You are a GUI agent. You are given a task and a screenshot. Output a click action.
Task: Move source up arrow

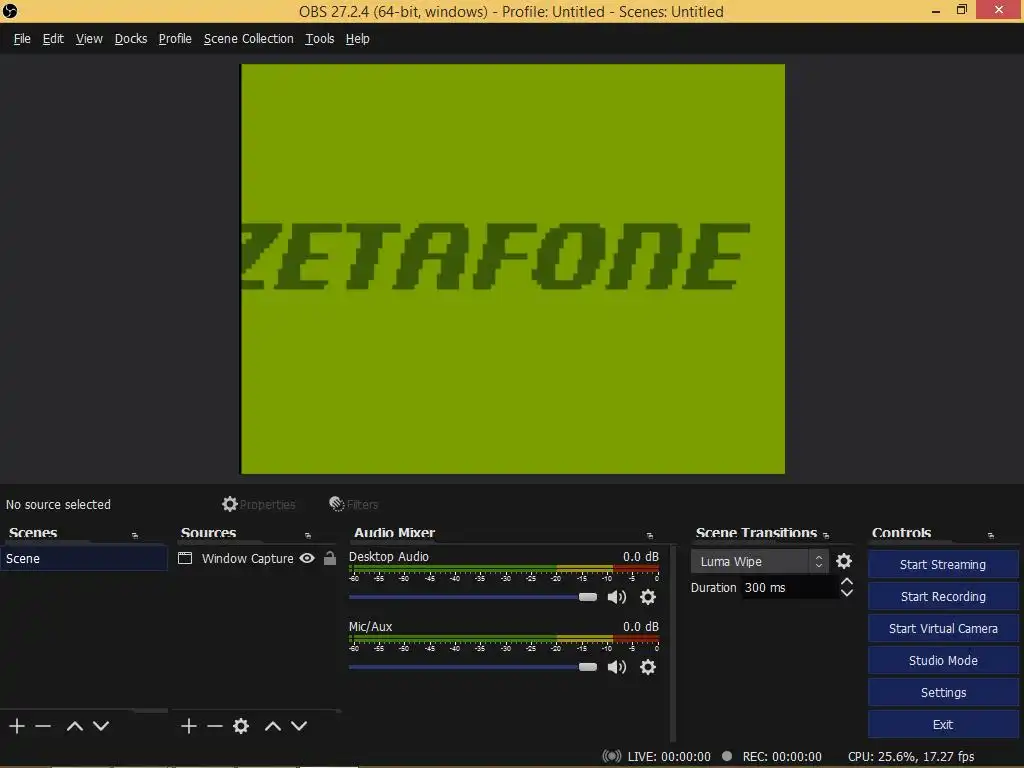[x=273, y=726]
